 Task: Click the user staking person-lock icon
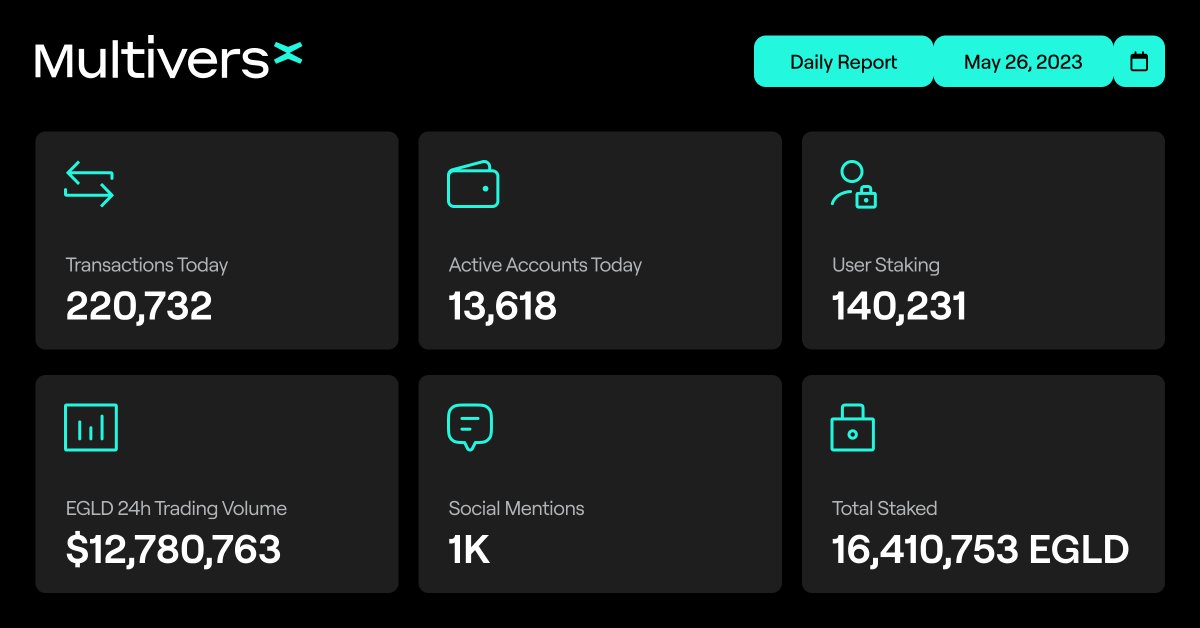(x=854, y=185)
